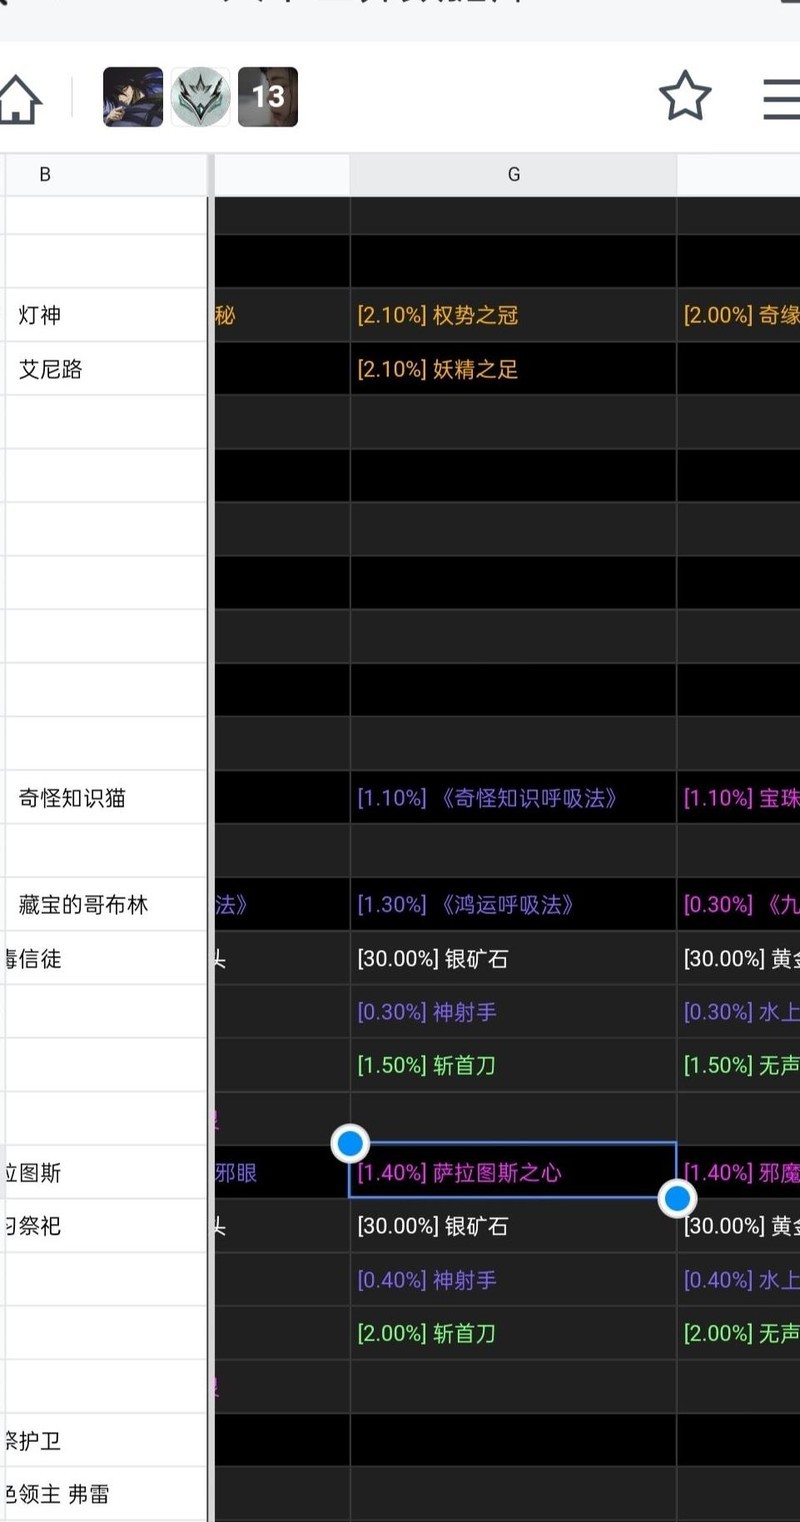Select column G header
Screen dimensions: 800x1522
click(x=513, y=175)
